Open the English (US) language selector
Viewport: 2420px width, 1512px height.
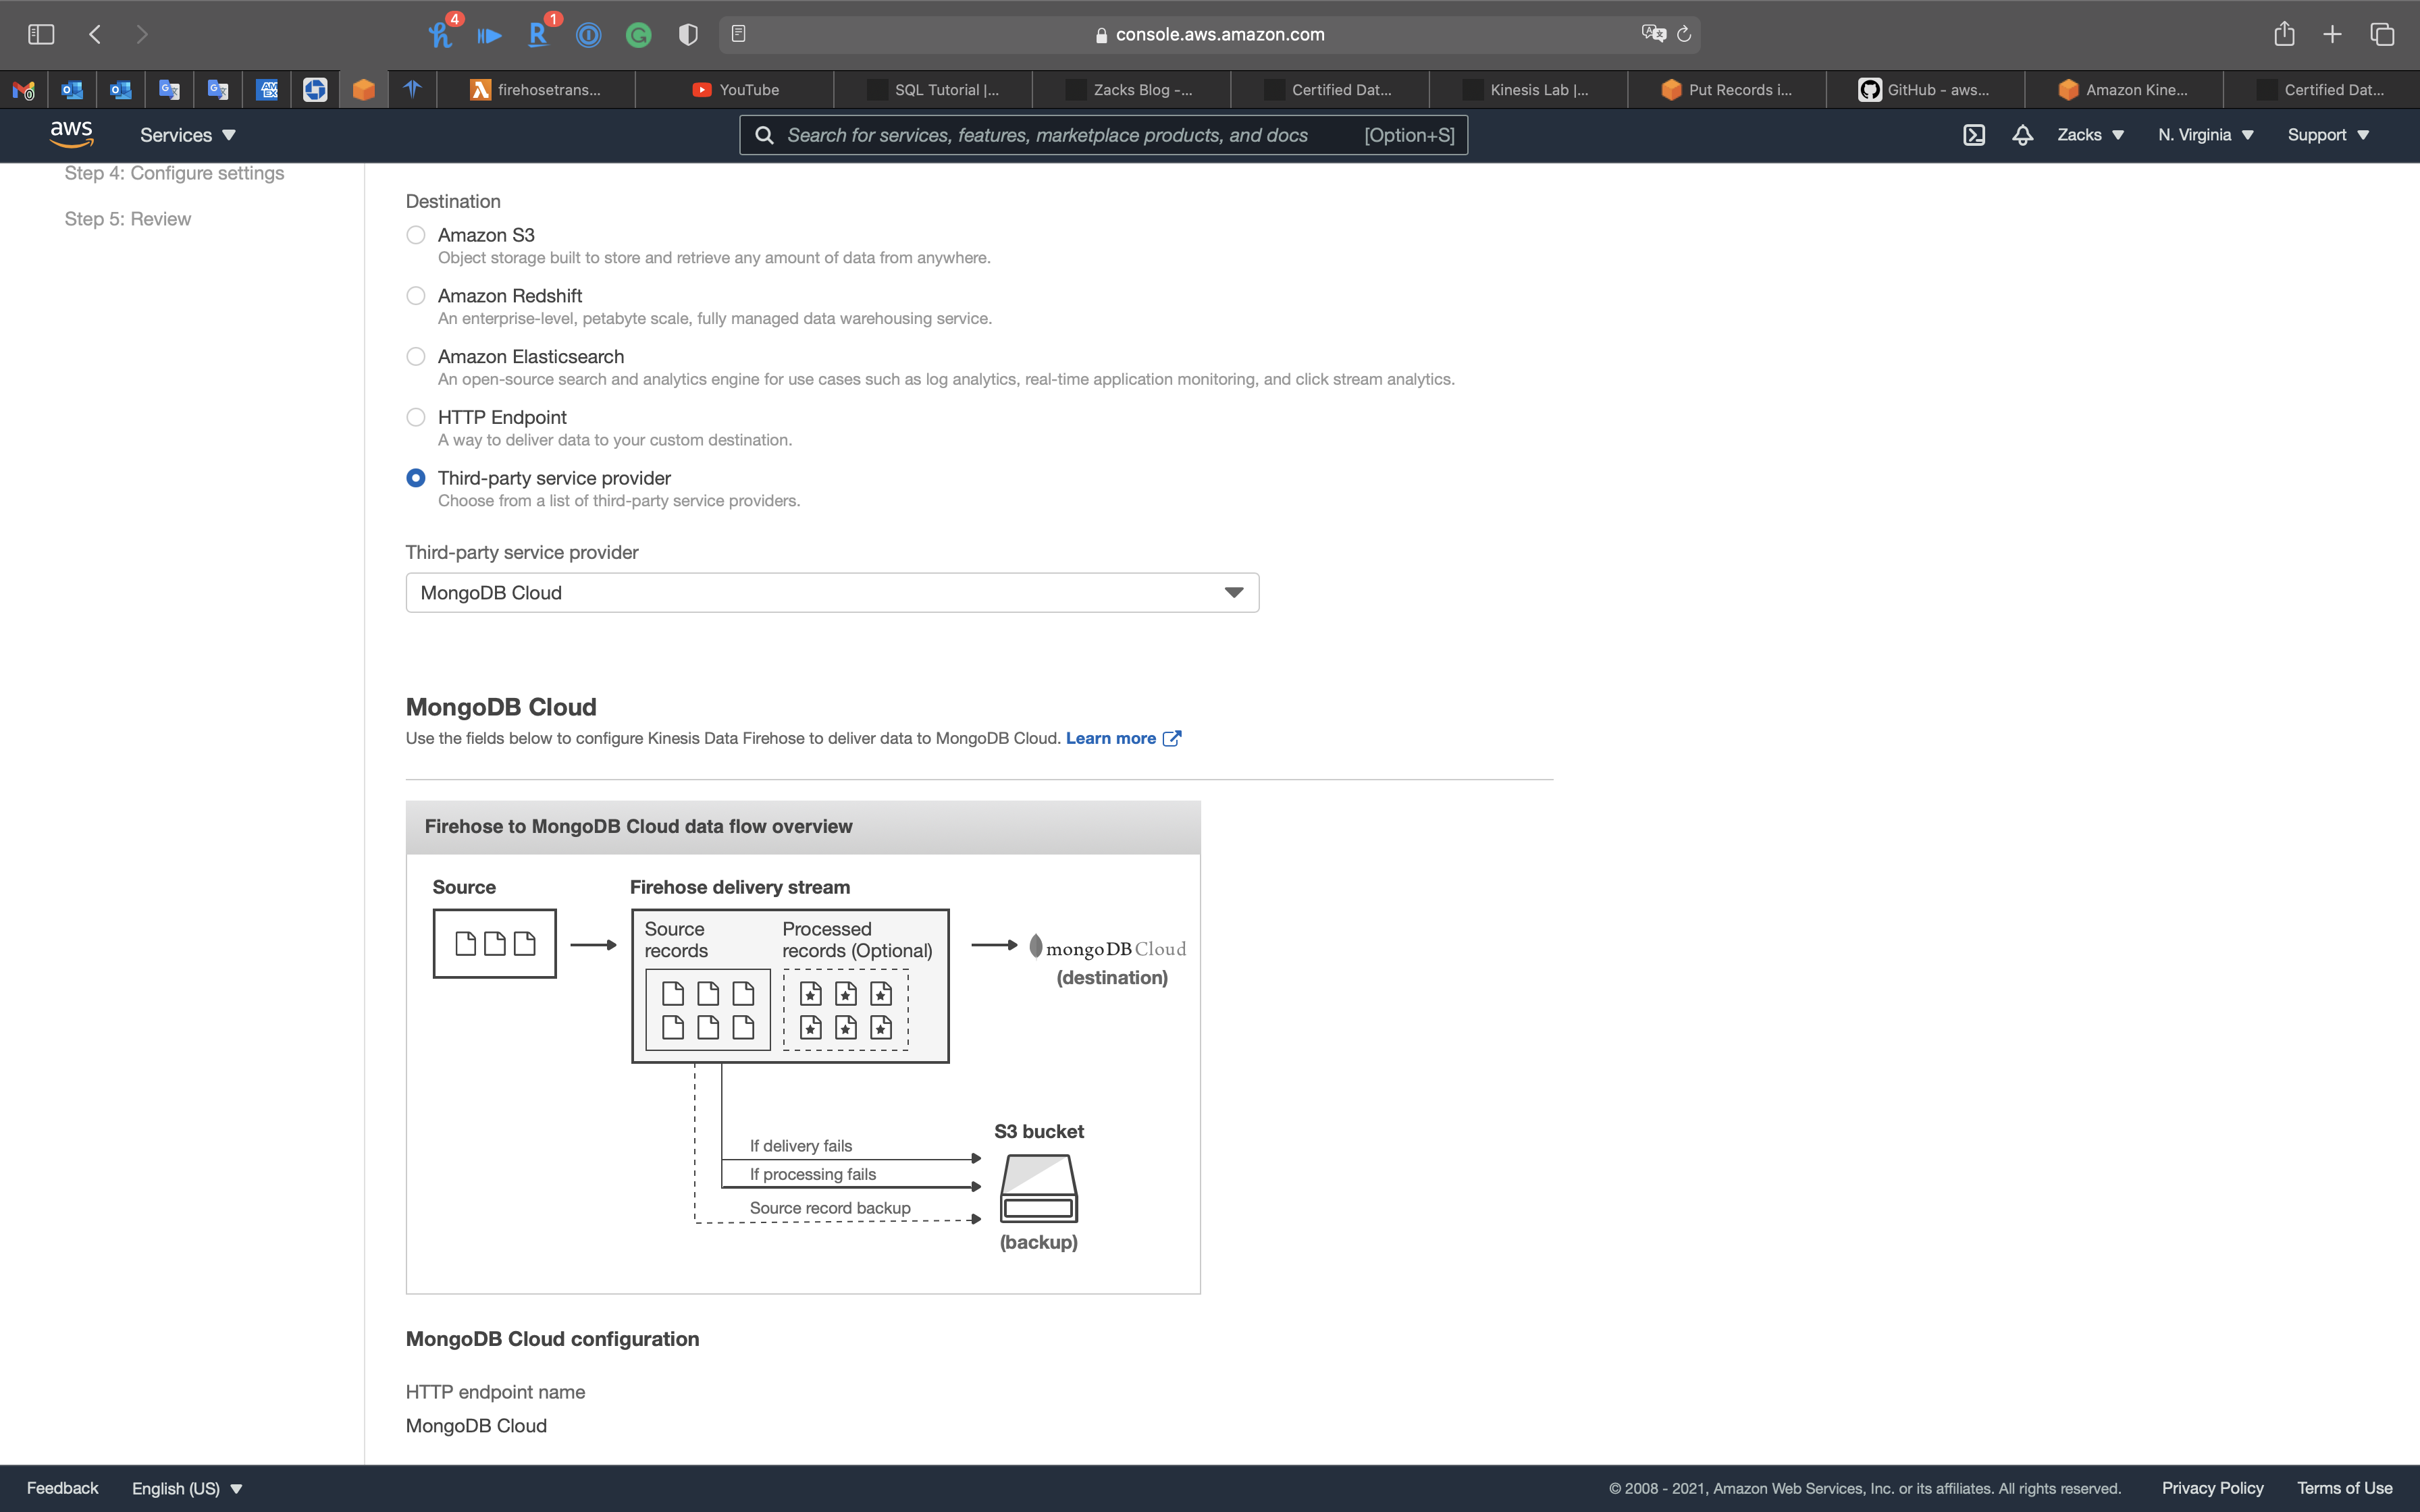(187, 1488)
